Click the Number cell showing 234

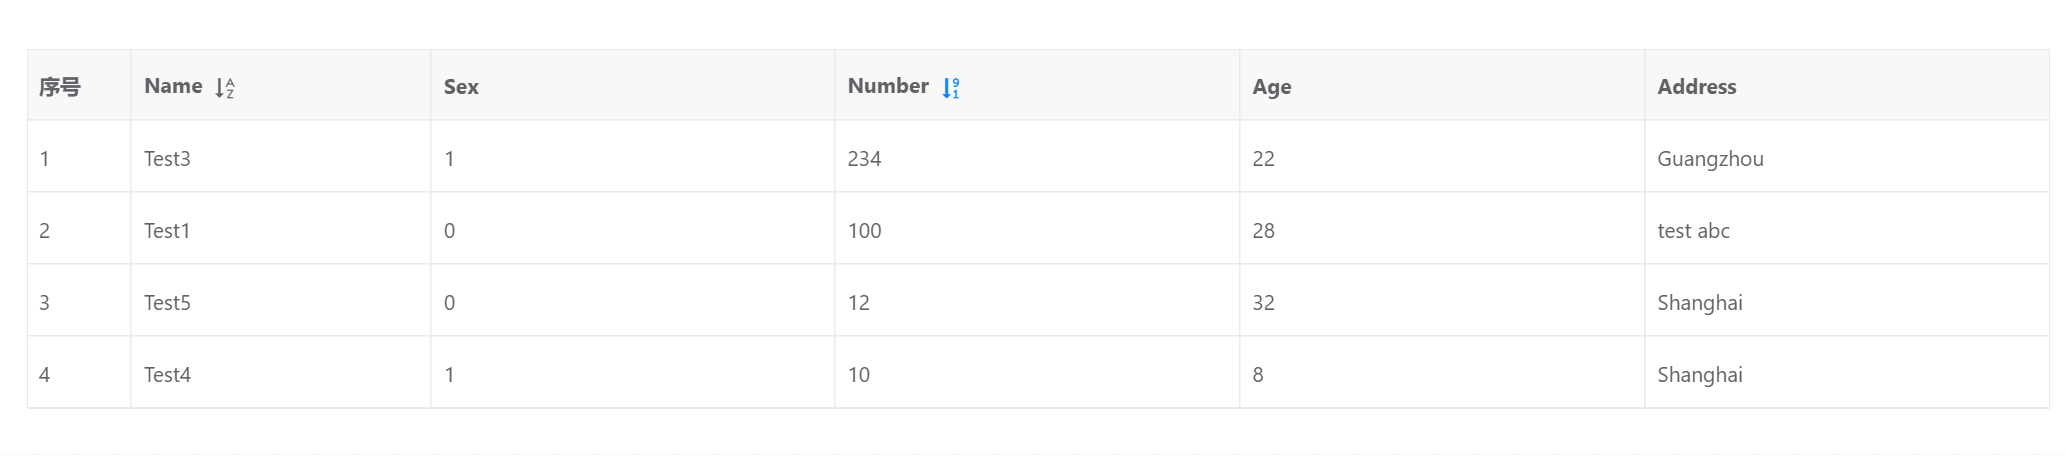tap(864, 159)
